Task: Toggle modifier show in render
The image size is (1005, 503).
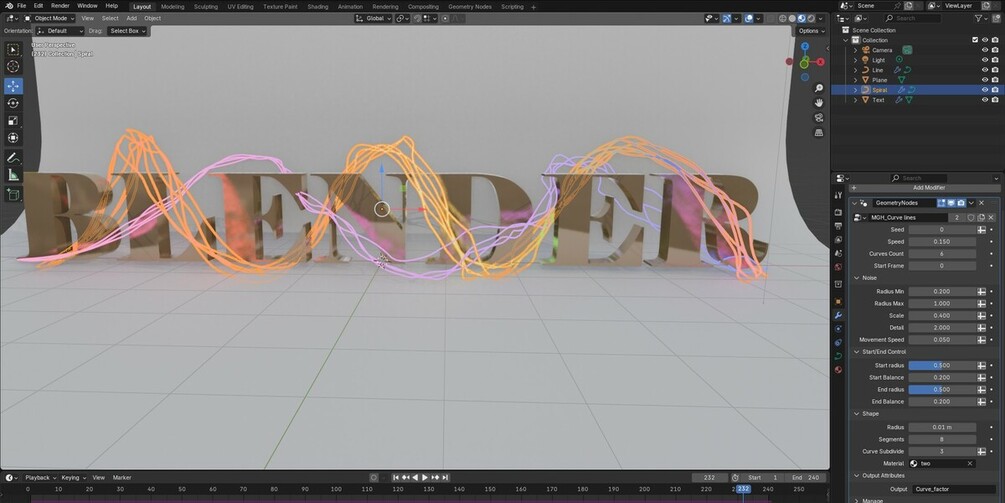Action: [961, 202]
